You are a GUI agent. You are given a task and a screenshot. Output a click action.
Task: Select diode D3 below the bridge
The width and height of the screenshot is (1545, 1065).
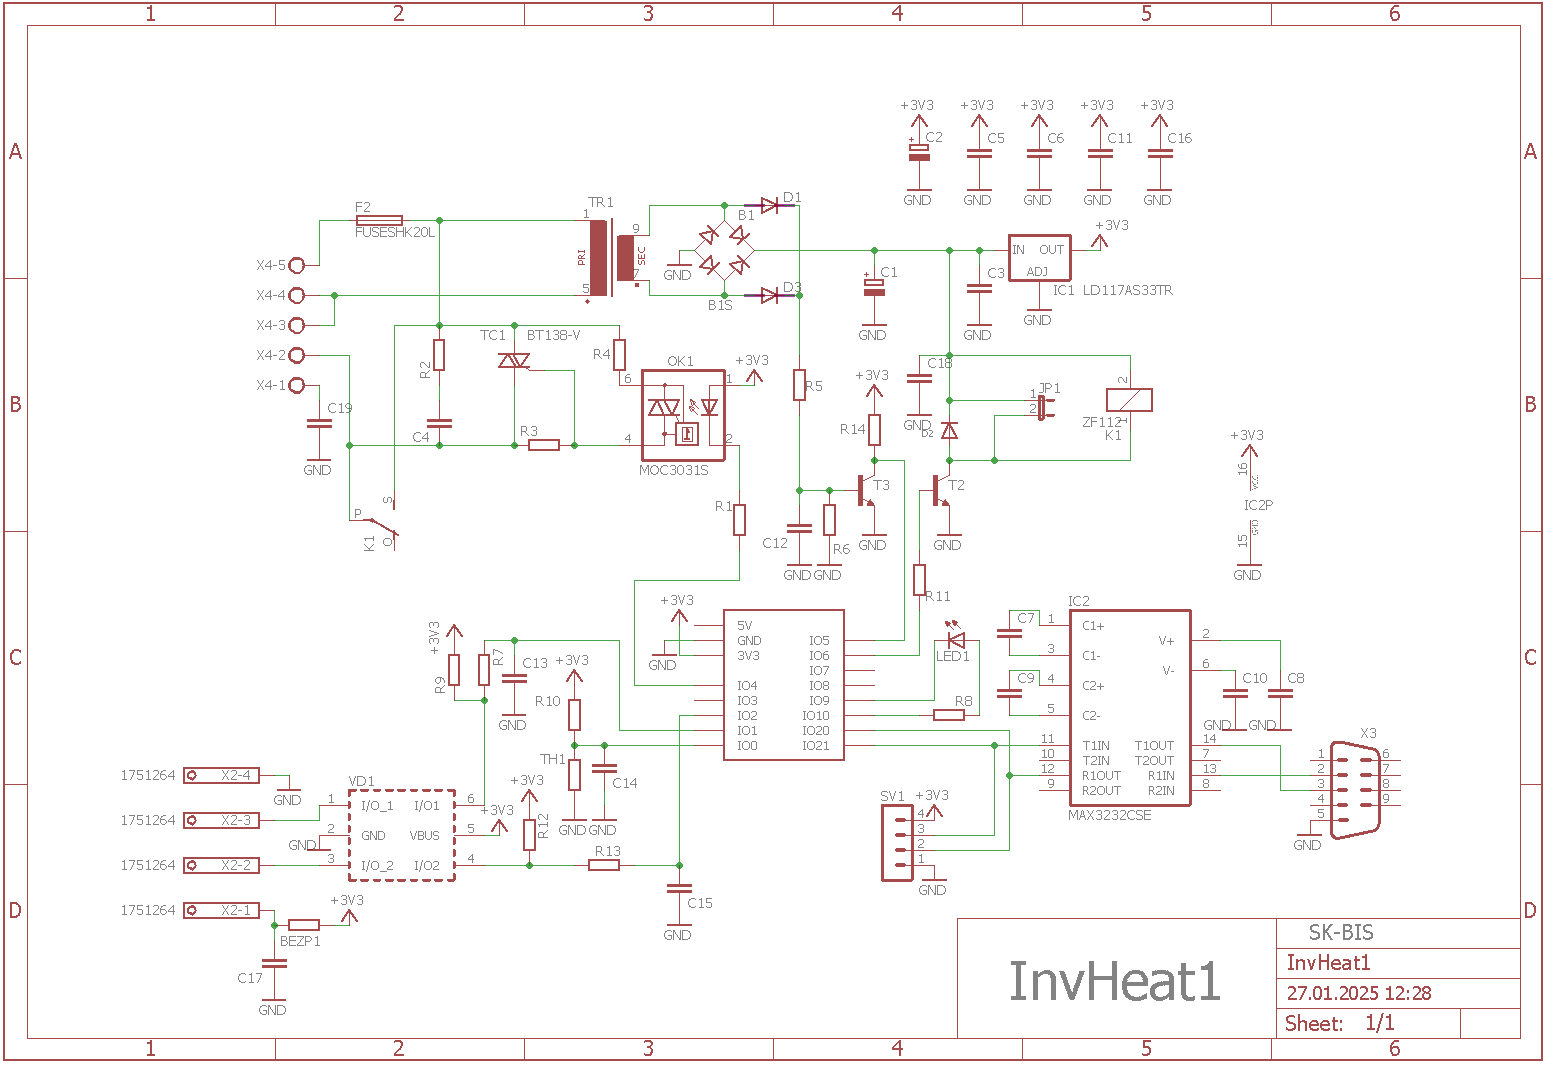point(770,295)
